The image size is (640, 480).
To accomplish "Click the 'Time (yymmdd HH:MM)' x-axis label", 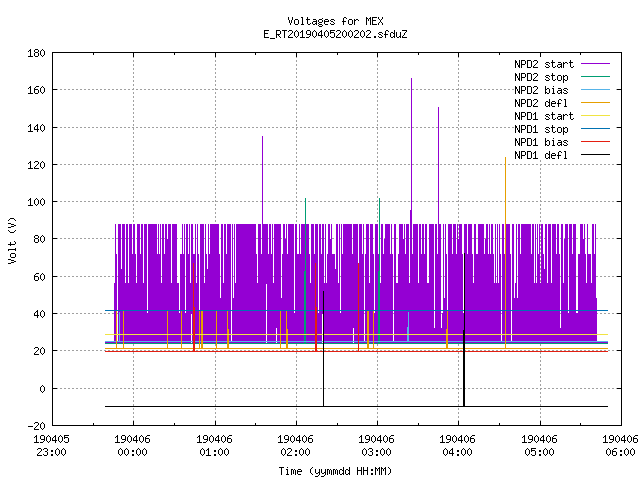I will click(335, 471).
